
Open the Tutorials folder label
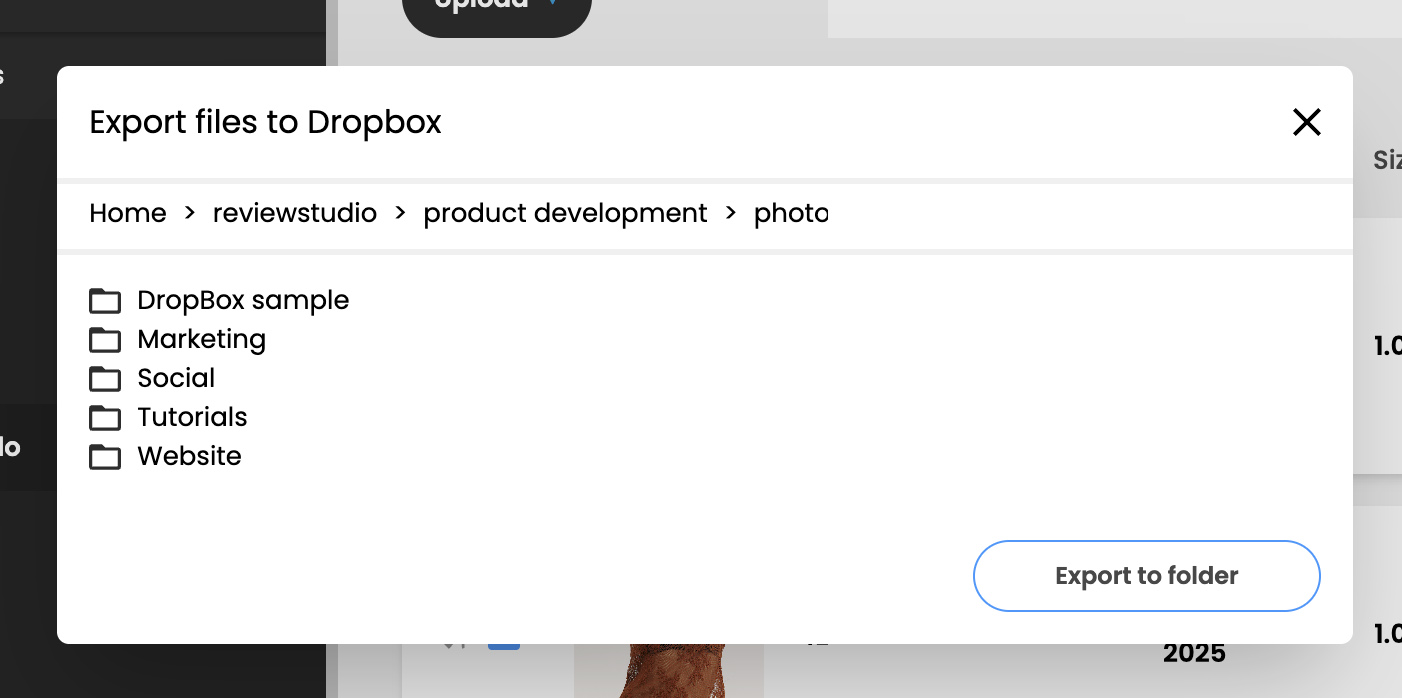[192, 418]
